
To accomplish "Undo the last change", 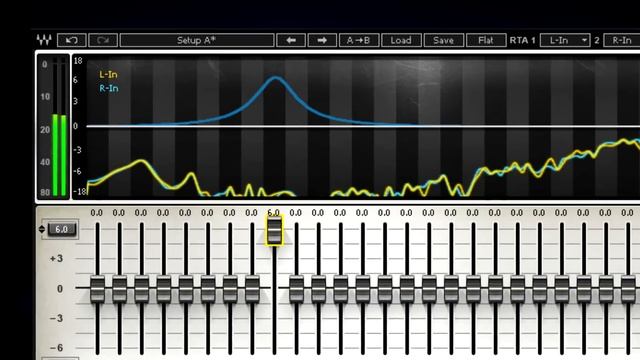I will [72, 40].
